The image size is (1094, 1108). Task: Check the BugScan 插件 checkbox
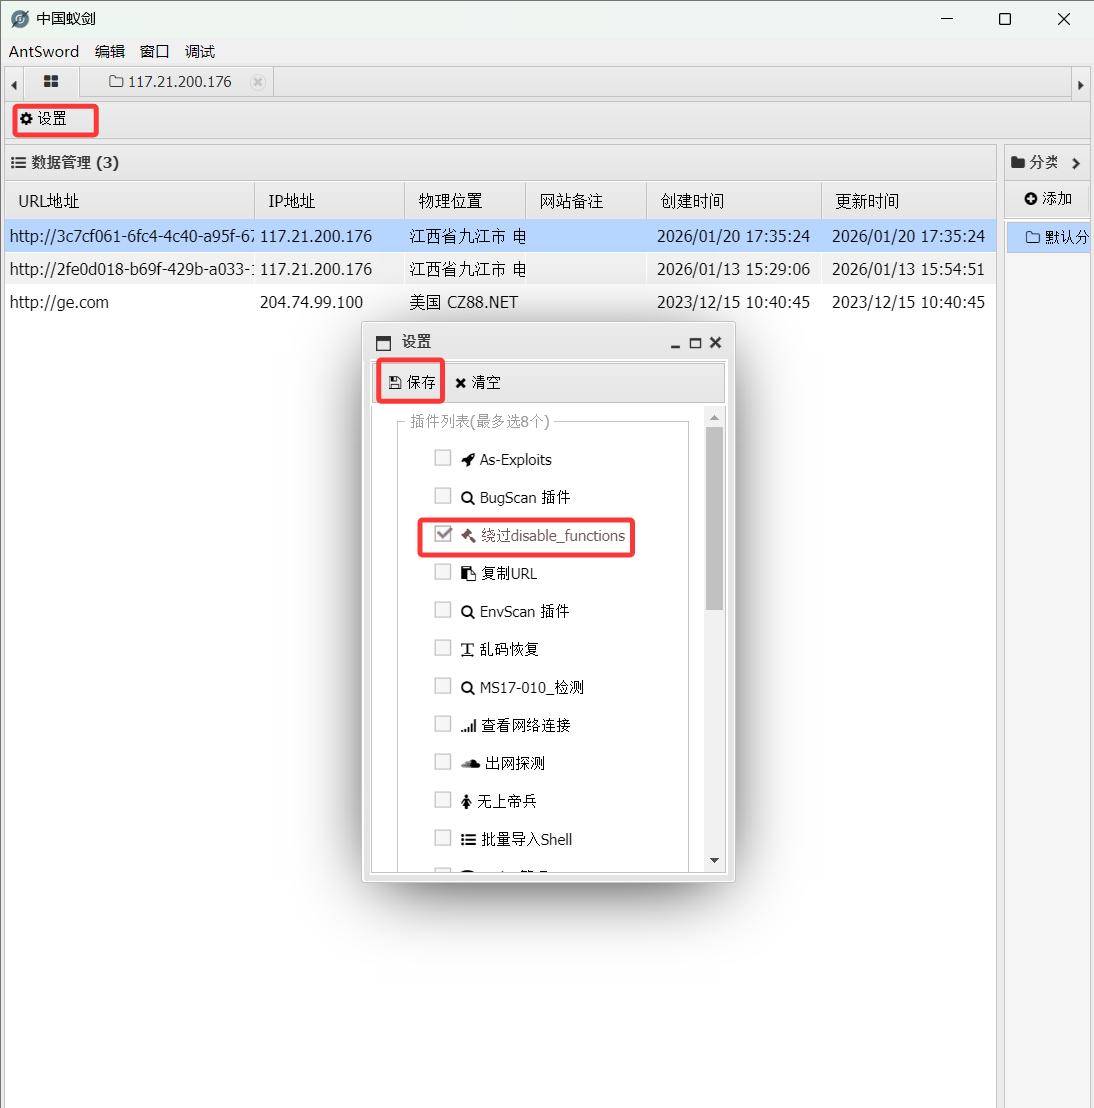click(x=443, y=496)
